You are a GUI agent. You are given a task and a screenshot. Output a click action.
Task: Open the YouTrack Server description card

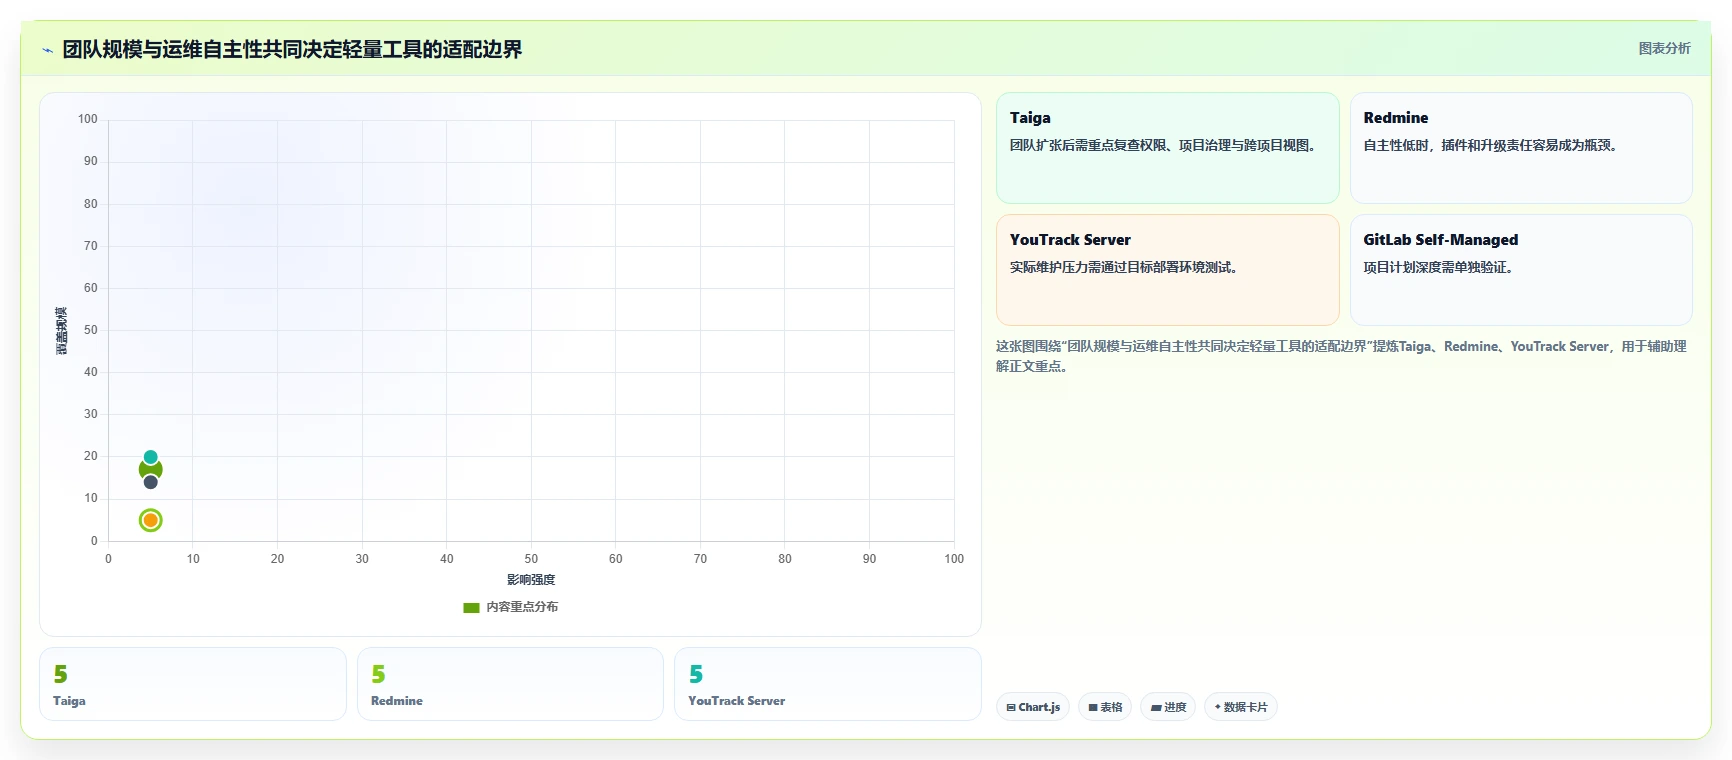pos(1167,270)
